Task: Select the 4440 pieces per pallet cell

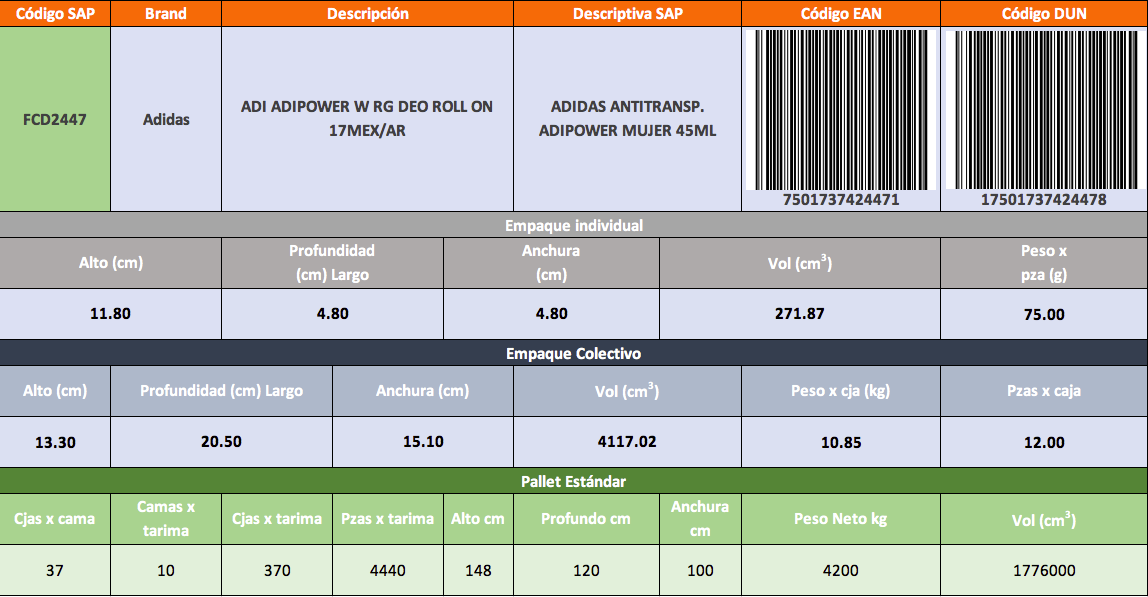Action: click(388, 570)
